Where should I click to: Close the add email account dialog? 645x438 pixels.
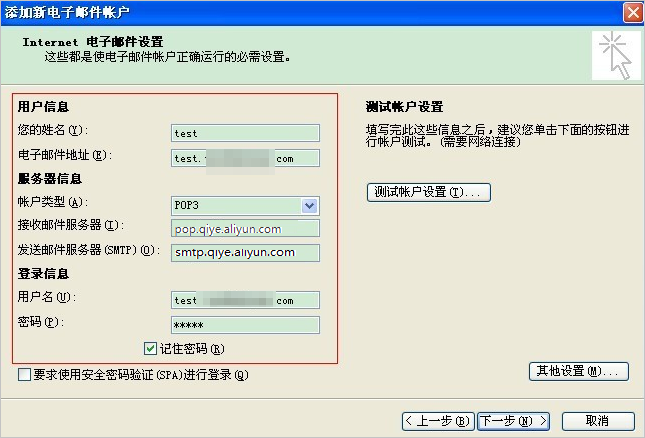[631, 13]
